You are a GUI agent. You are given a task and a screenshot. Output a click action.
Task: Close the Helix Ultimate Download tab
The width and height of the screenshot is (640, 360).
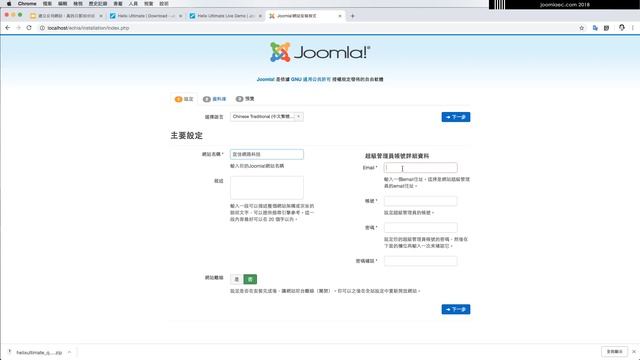[180, 16]
